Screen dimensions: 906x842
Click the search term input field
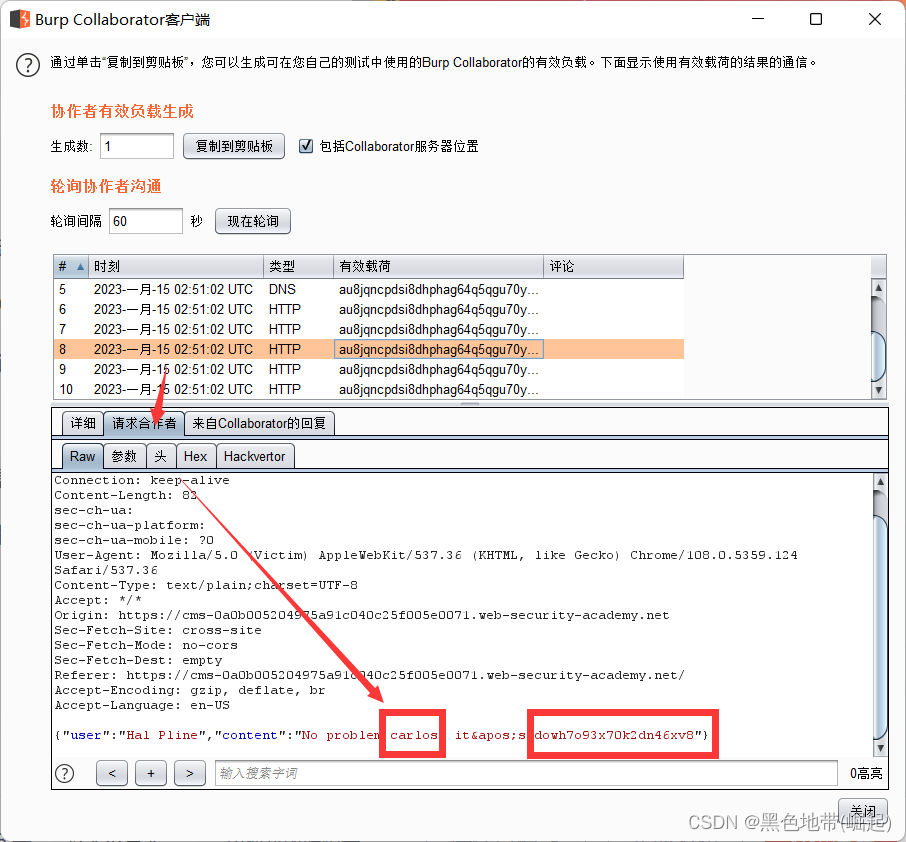point(526,773)
